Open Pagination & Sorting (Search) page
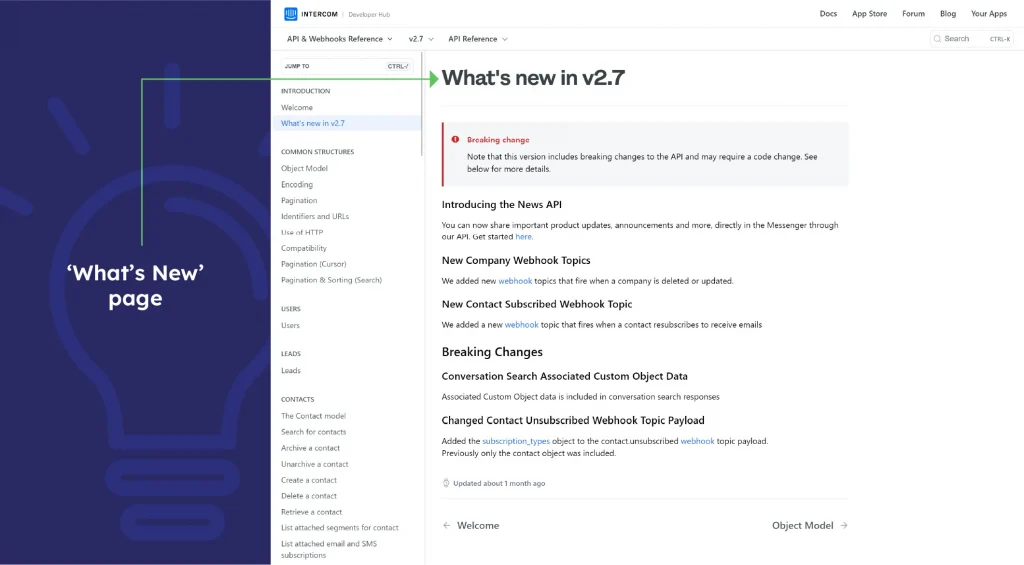1024x565 pixels. (x=331, y=280)
